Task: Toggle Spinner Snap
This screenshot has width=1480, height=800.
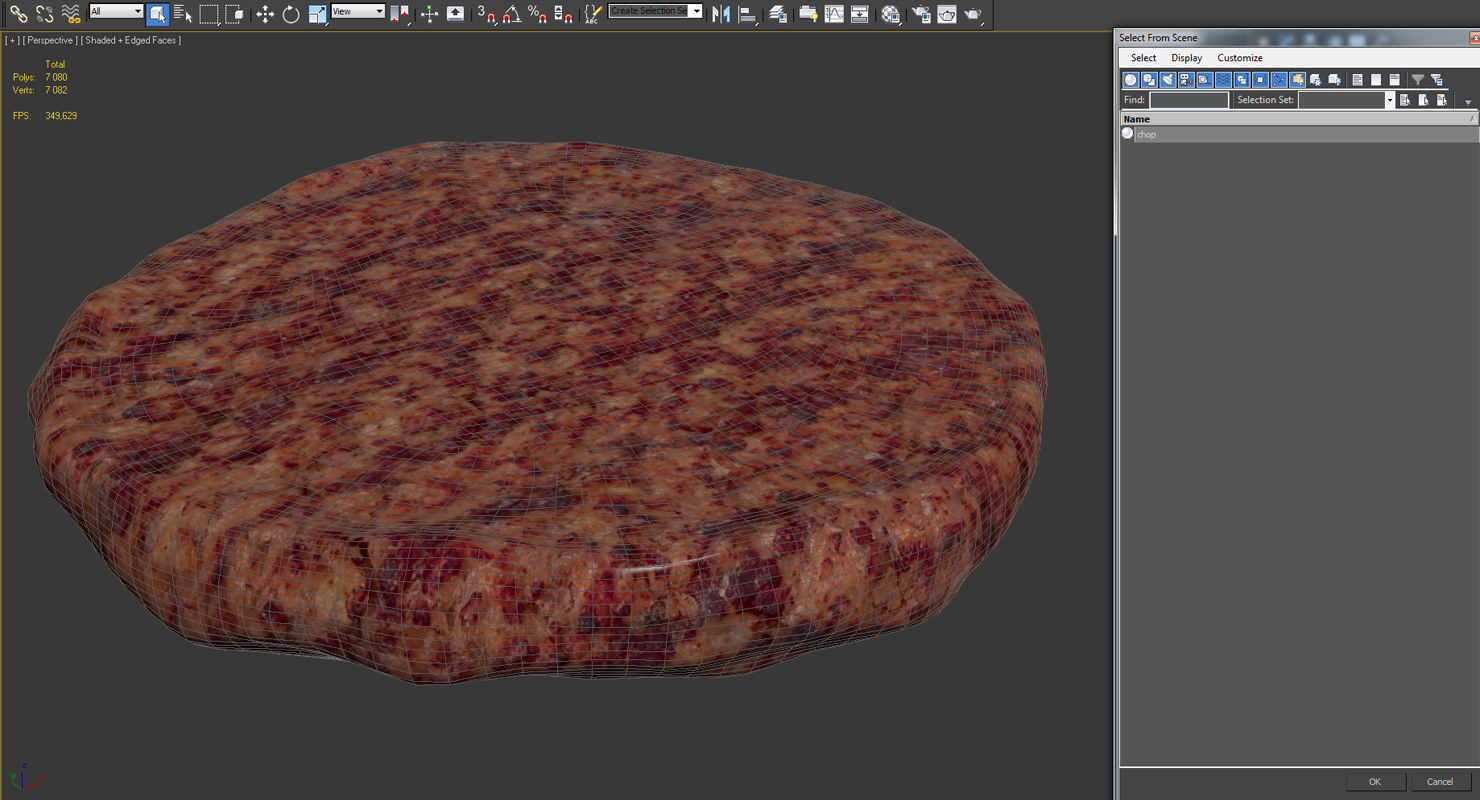Action: pyautogui.click(x=564, y=14)
